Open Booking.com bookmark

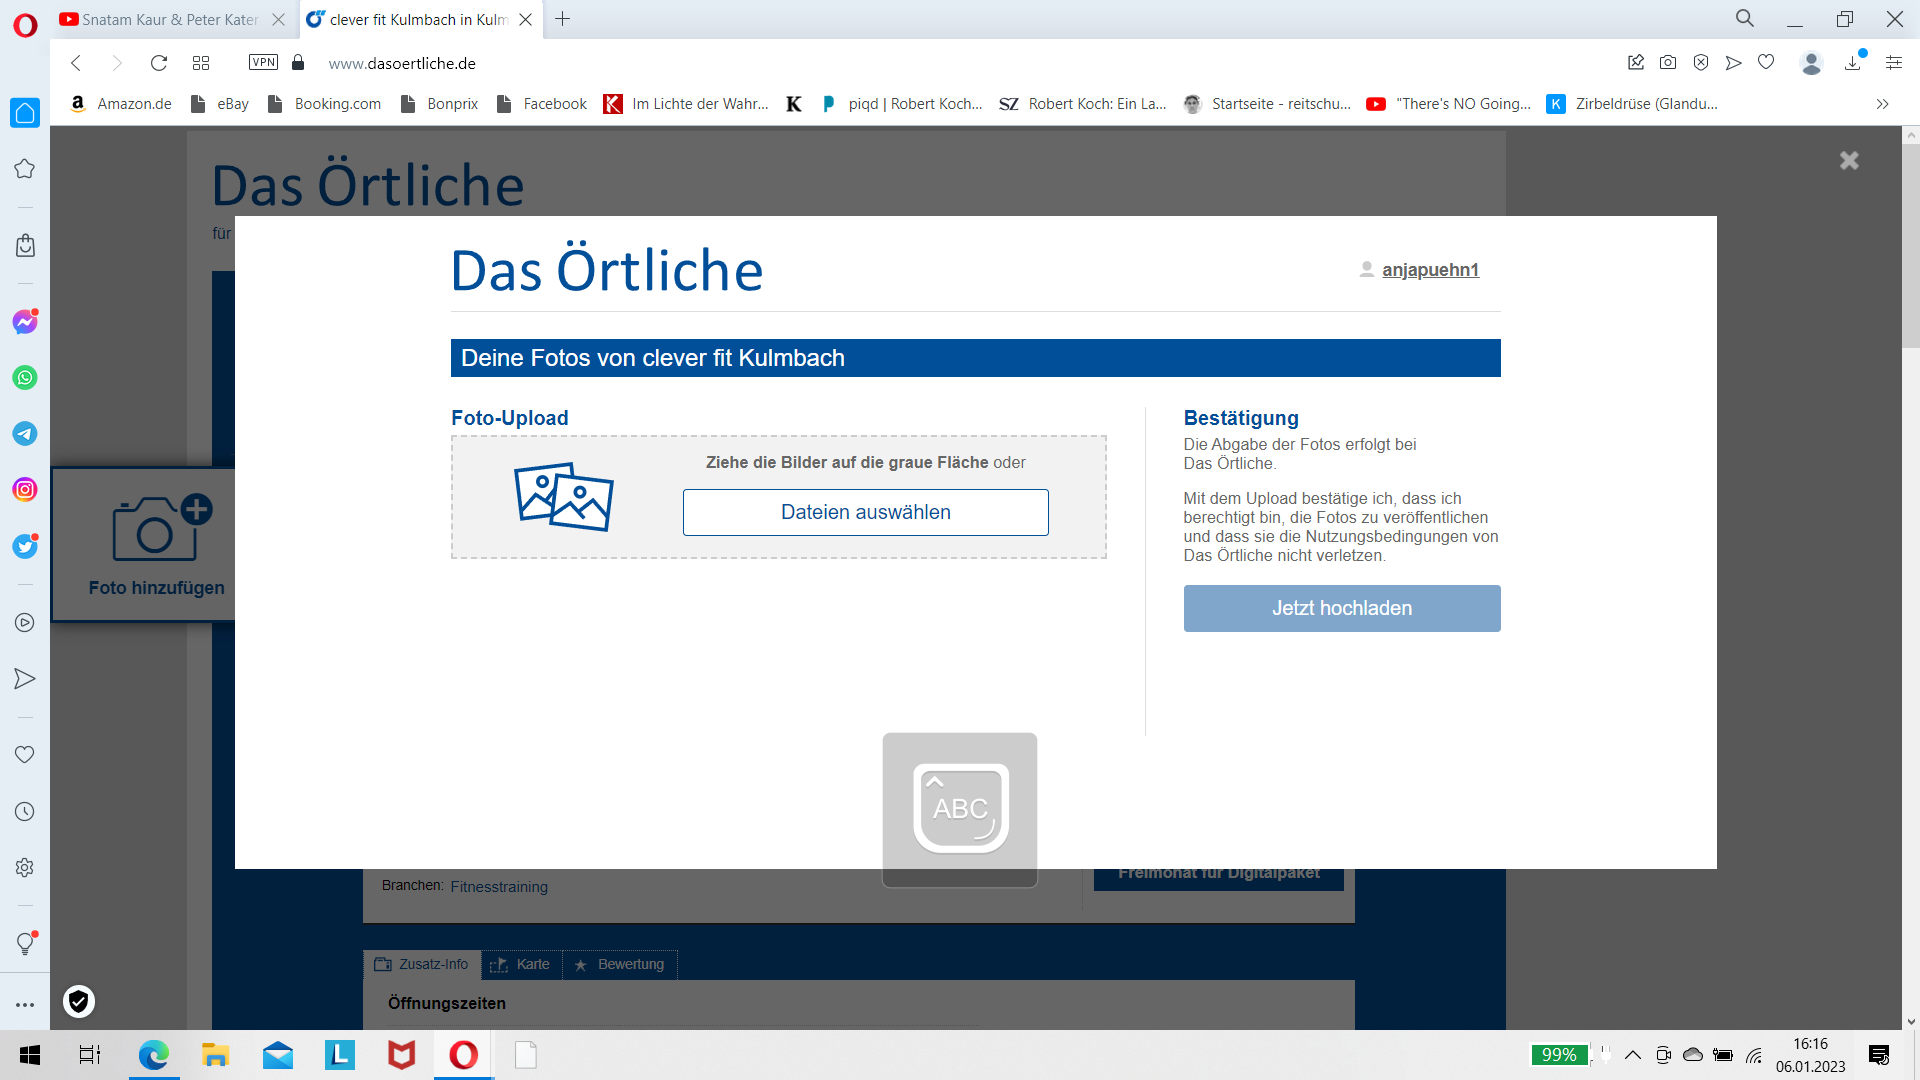tap(324, 104)
